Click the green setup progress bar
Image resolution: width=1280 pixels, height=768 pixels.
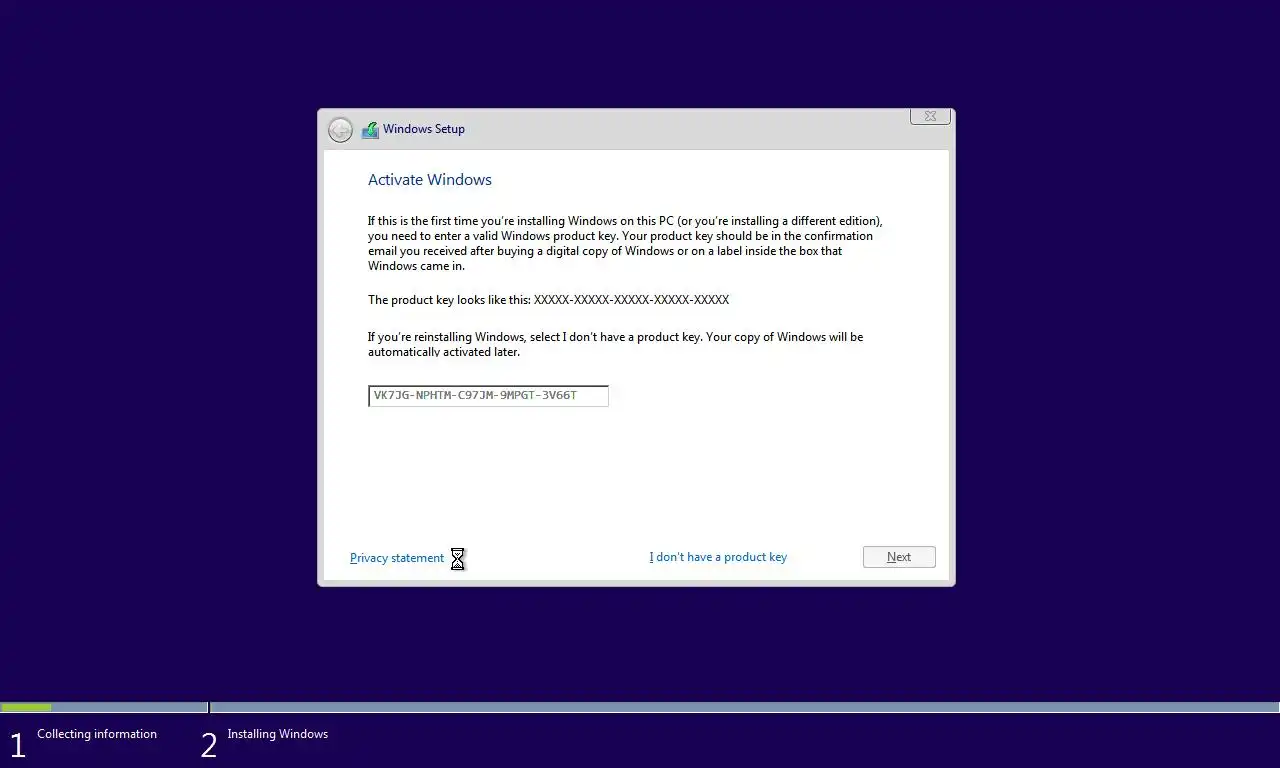[26, 707]
